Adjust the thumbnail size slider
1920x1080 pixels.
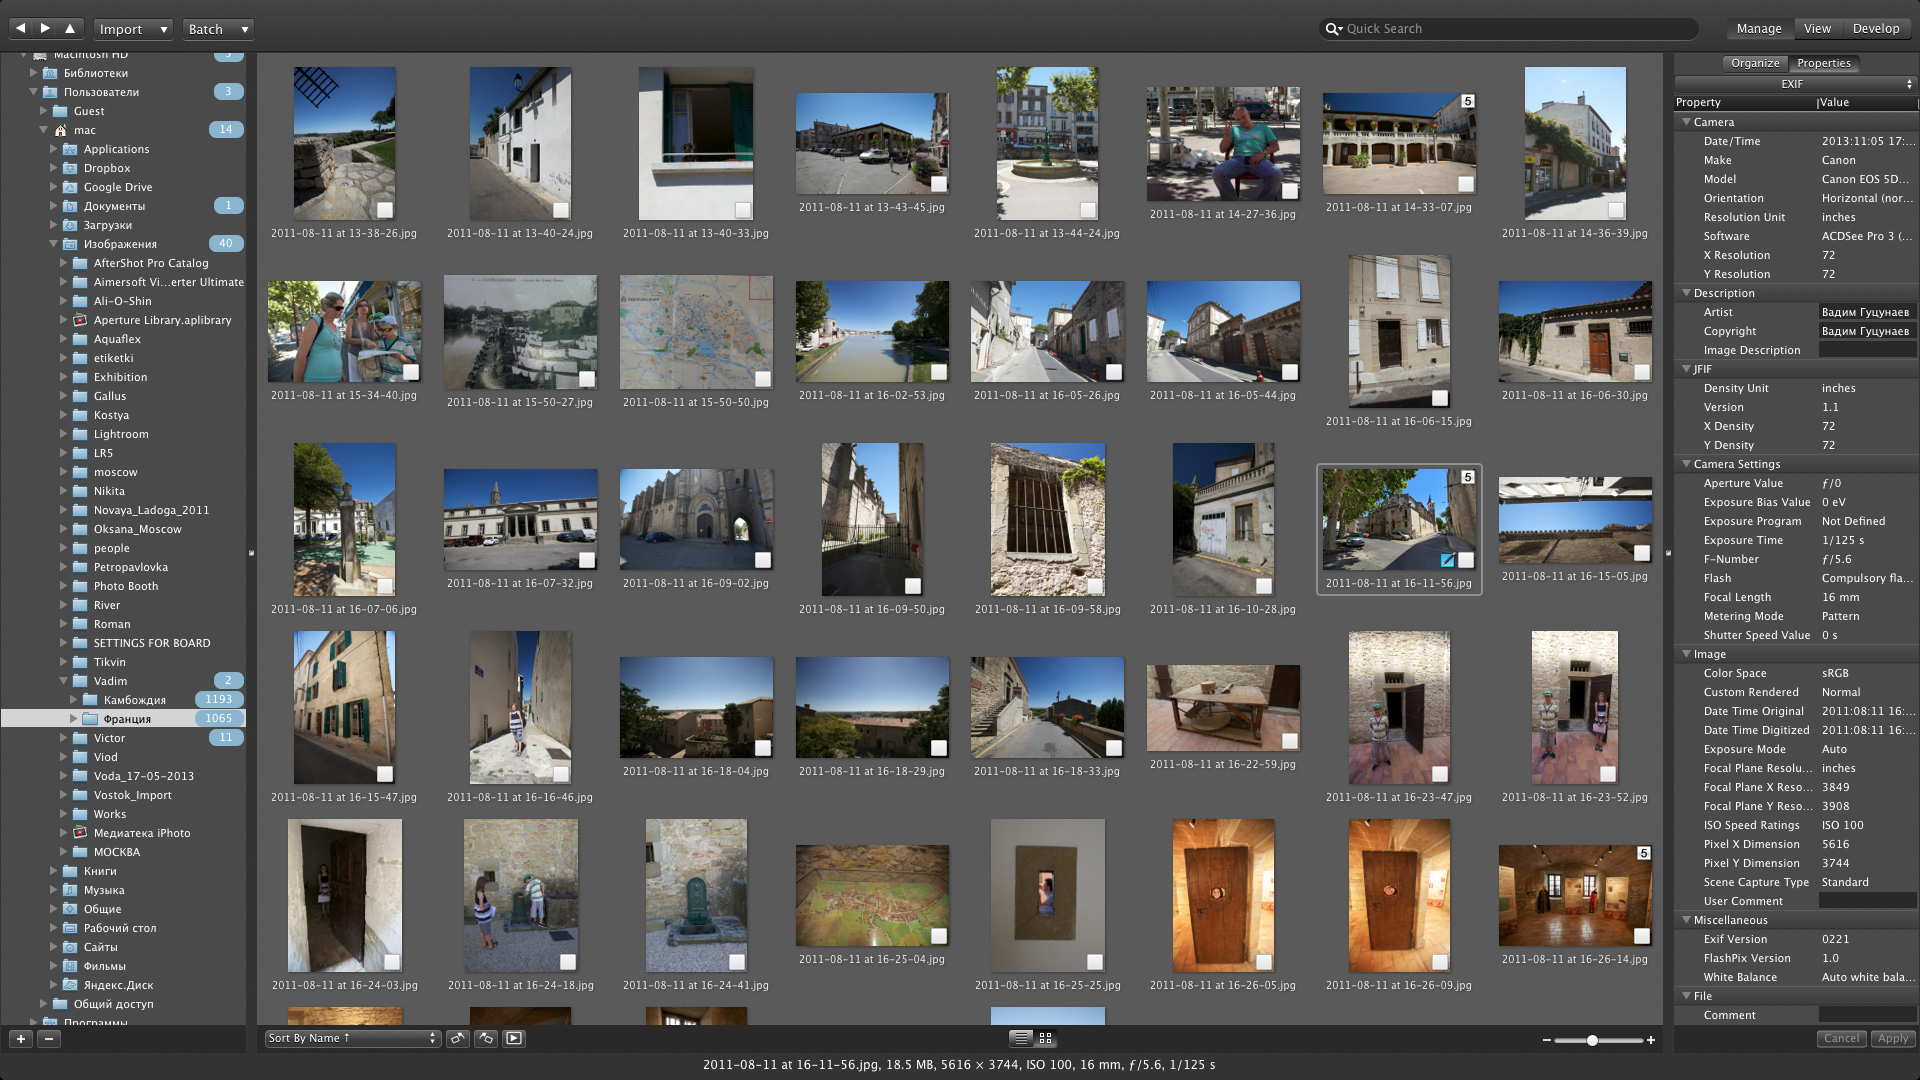[x=1592, y=1040]
